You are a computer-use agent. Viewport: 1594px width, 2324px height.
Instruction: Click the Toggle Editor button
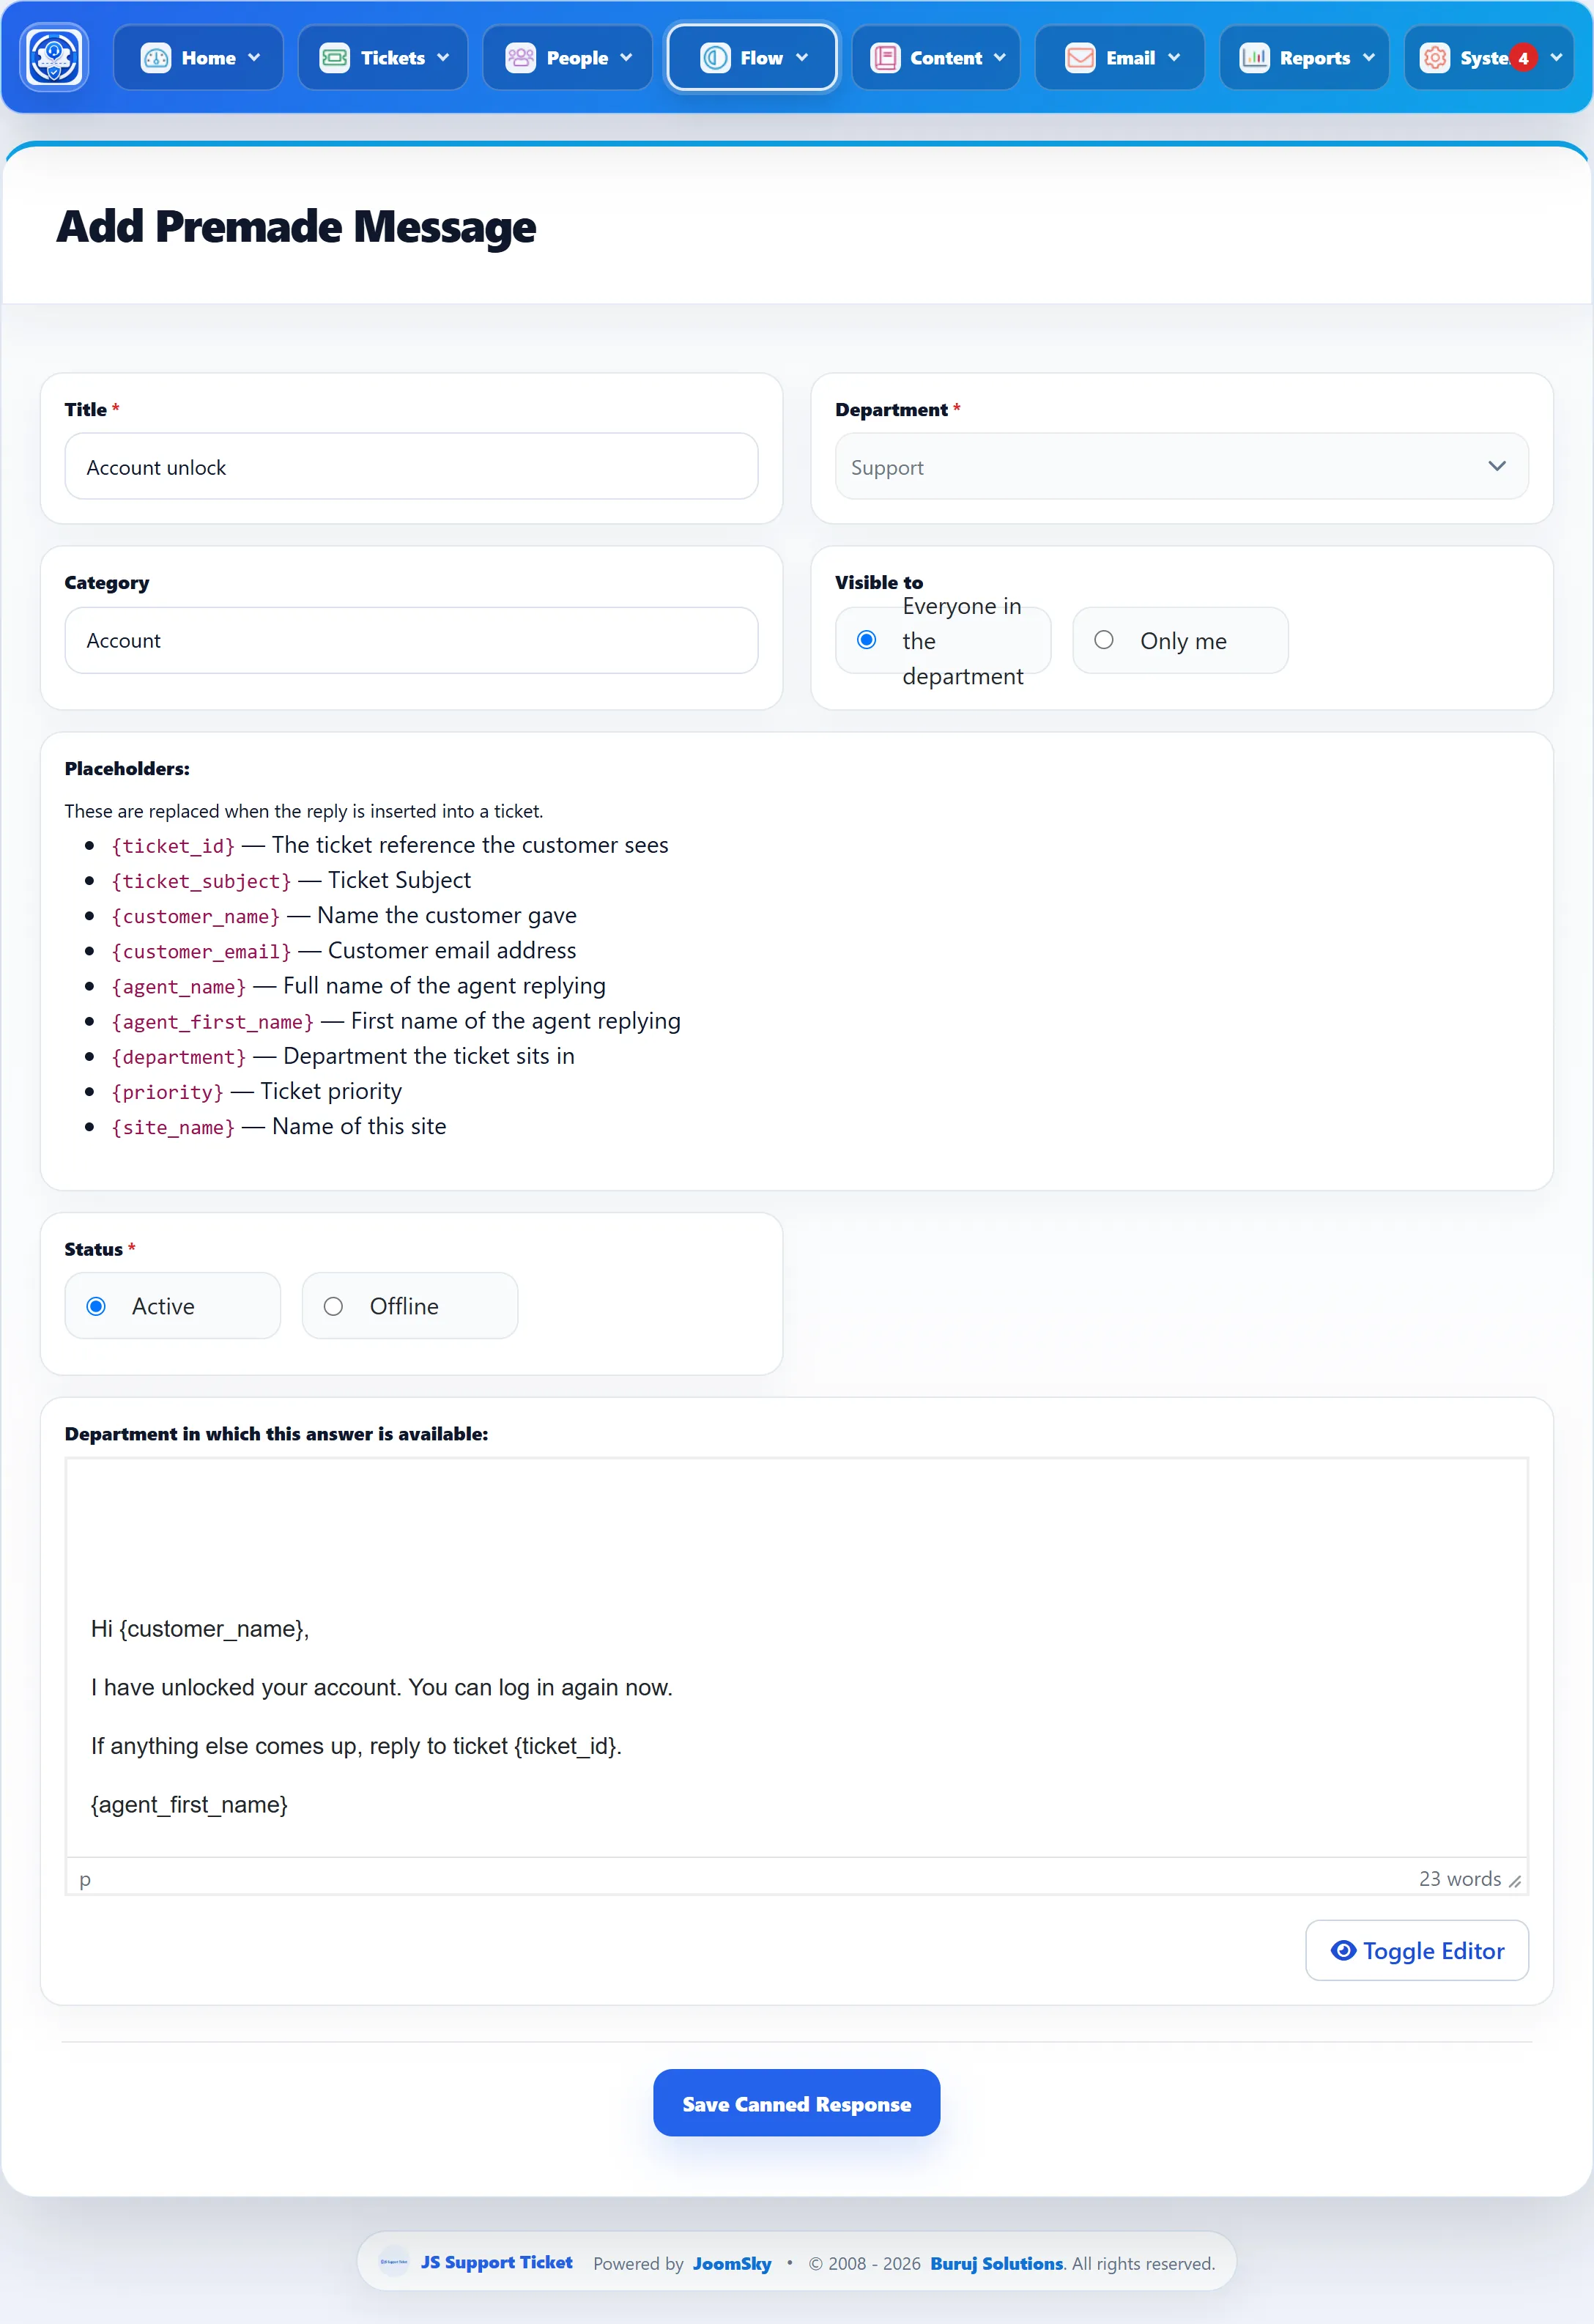[x=1417, y=1950]
